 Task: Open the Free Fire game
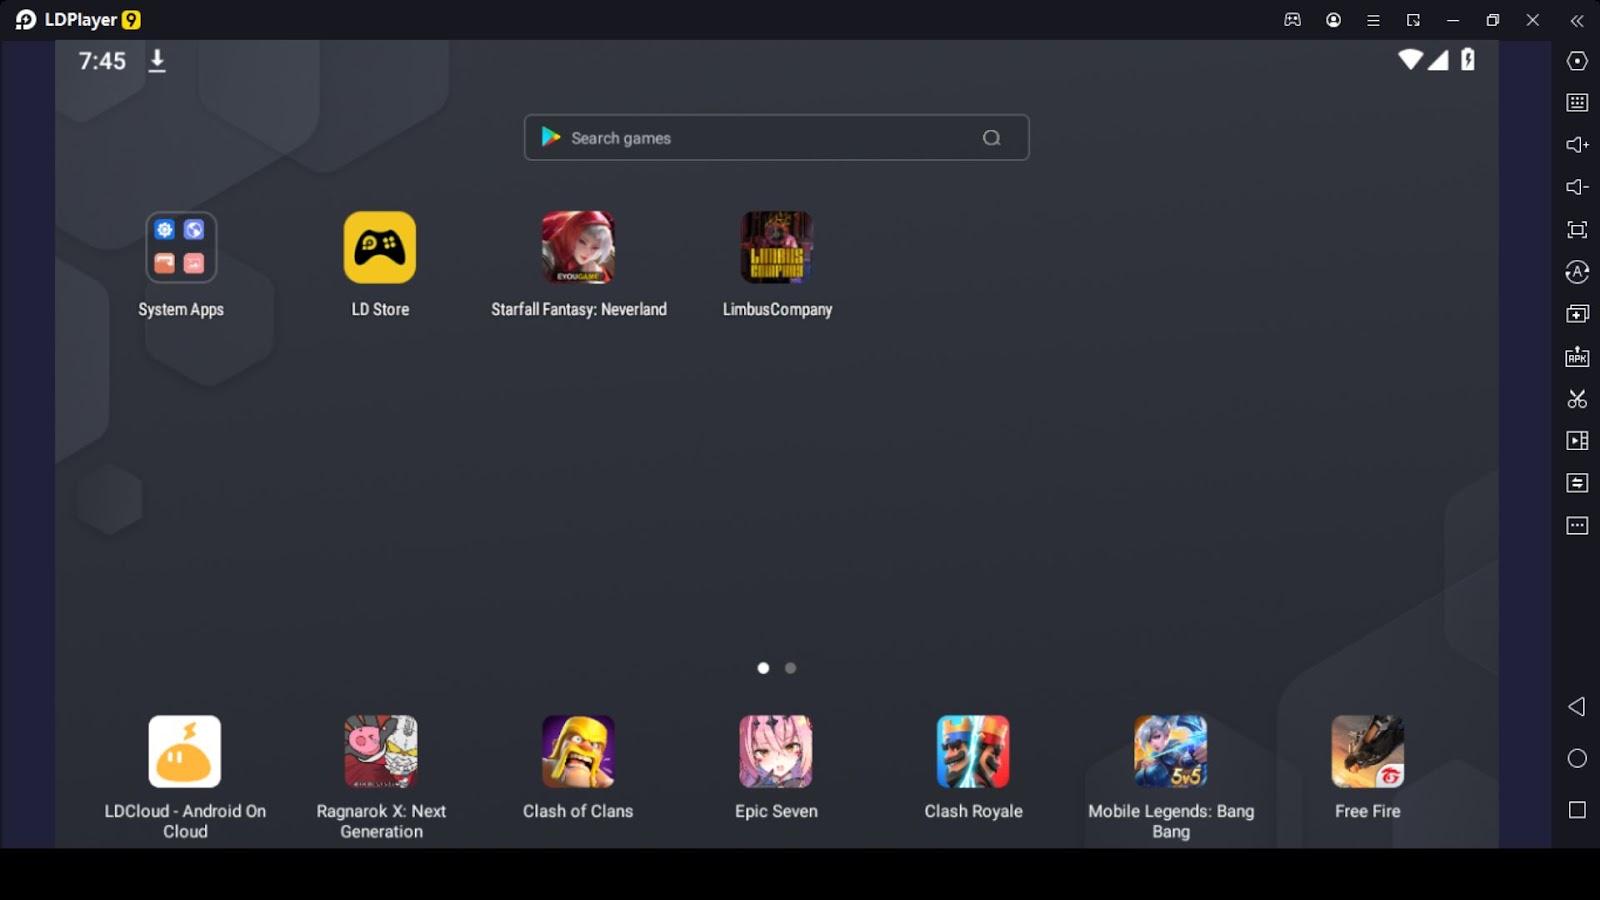pos(1368,751)
